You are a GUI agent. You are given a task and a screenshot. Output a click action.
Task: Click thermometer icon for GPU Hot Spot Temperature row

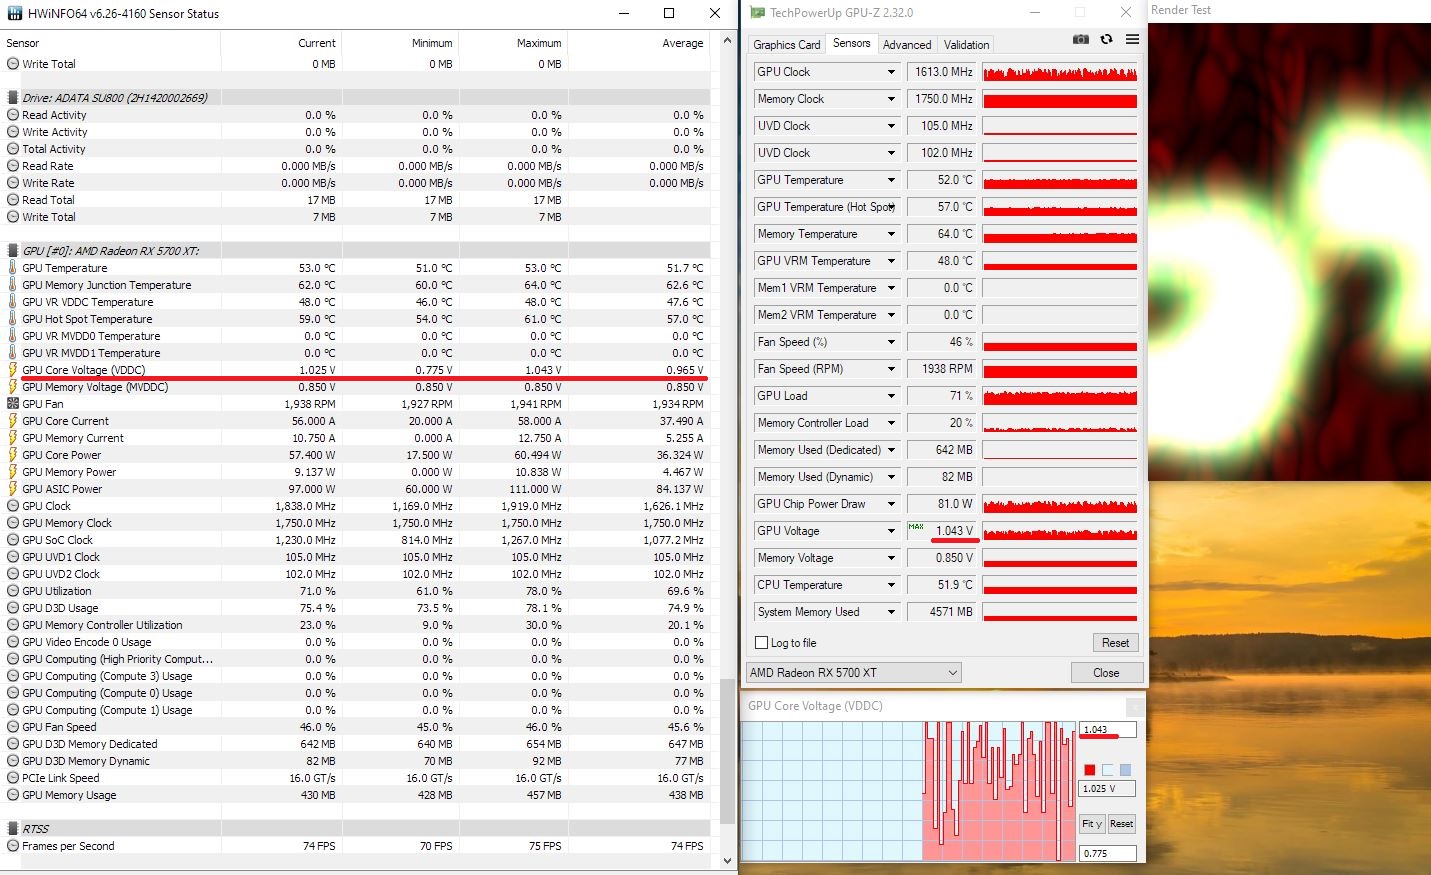pos(13,319)
